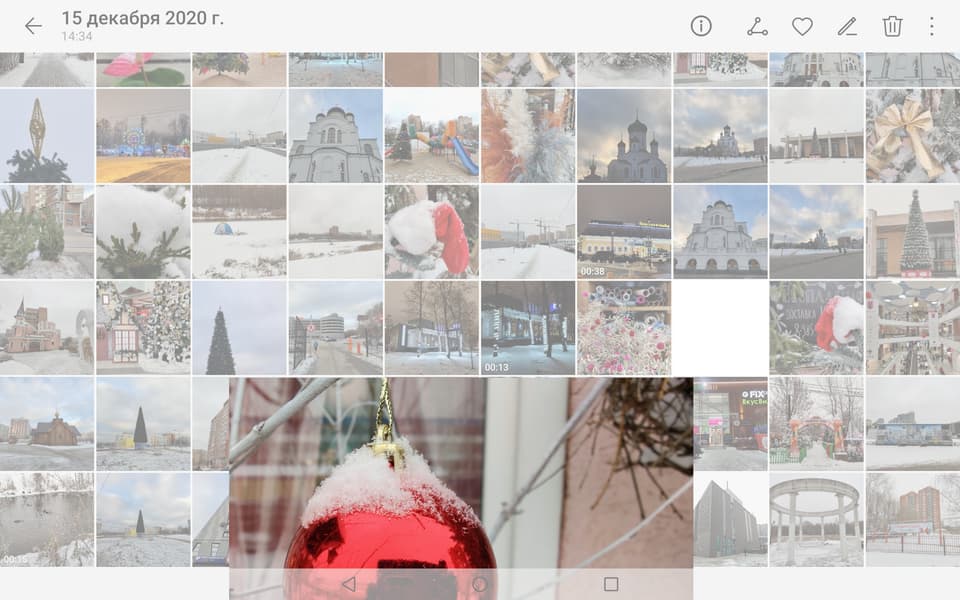Tap Android recent apps square

coord(610,584)
